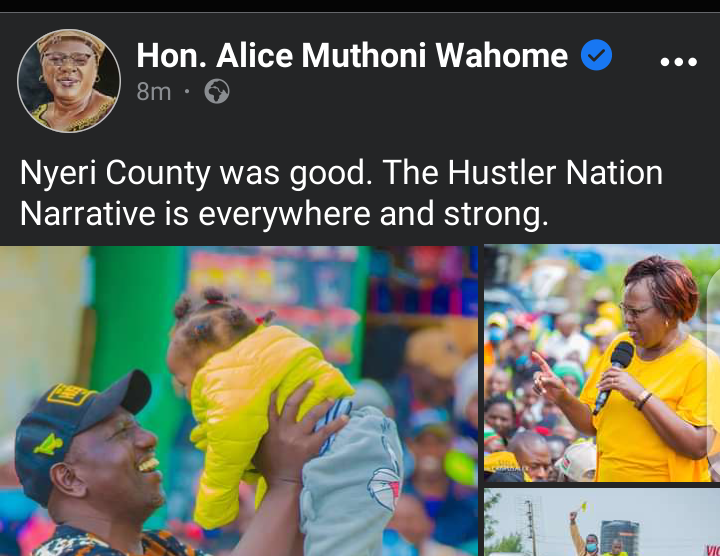Click the blue verified badge icon
The height and width of the screenshot is (556, 720).
click(596, 55)
